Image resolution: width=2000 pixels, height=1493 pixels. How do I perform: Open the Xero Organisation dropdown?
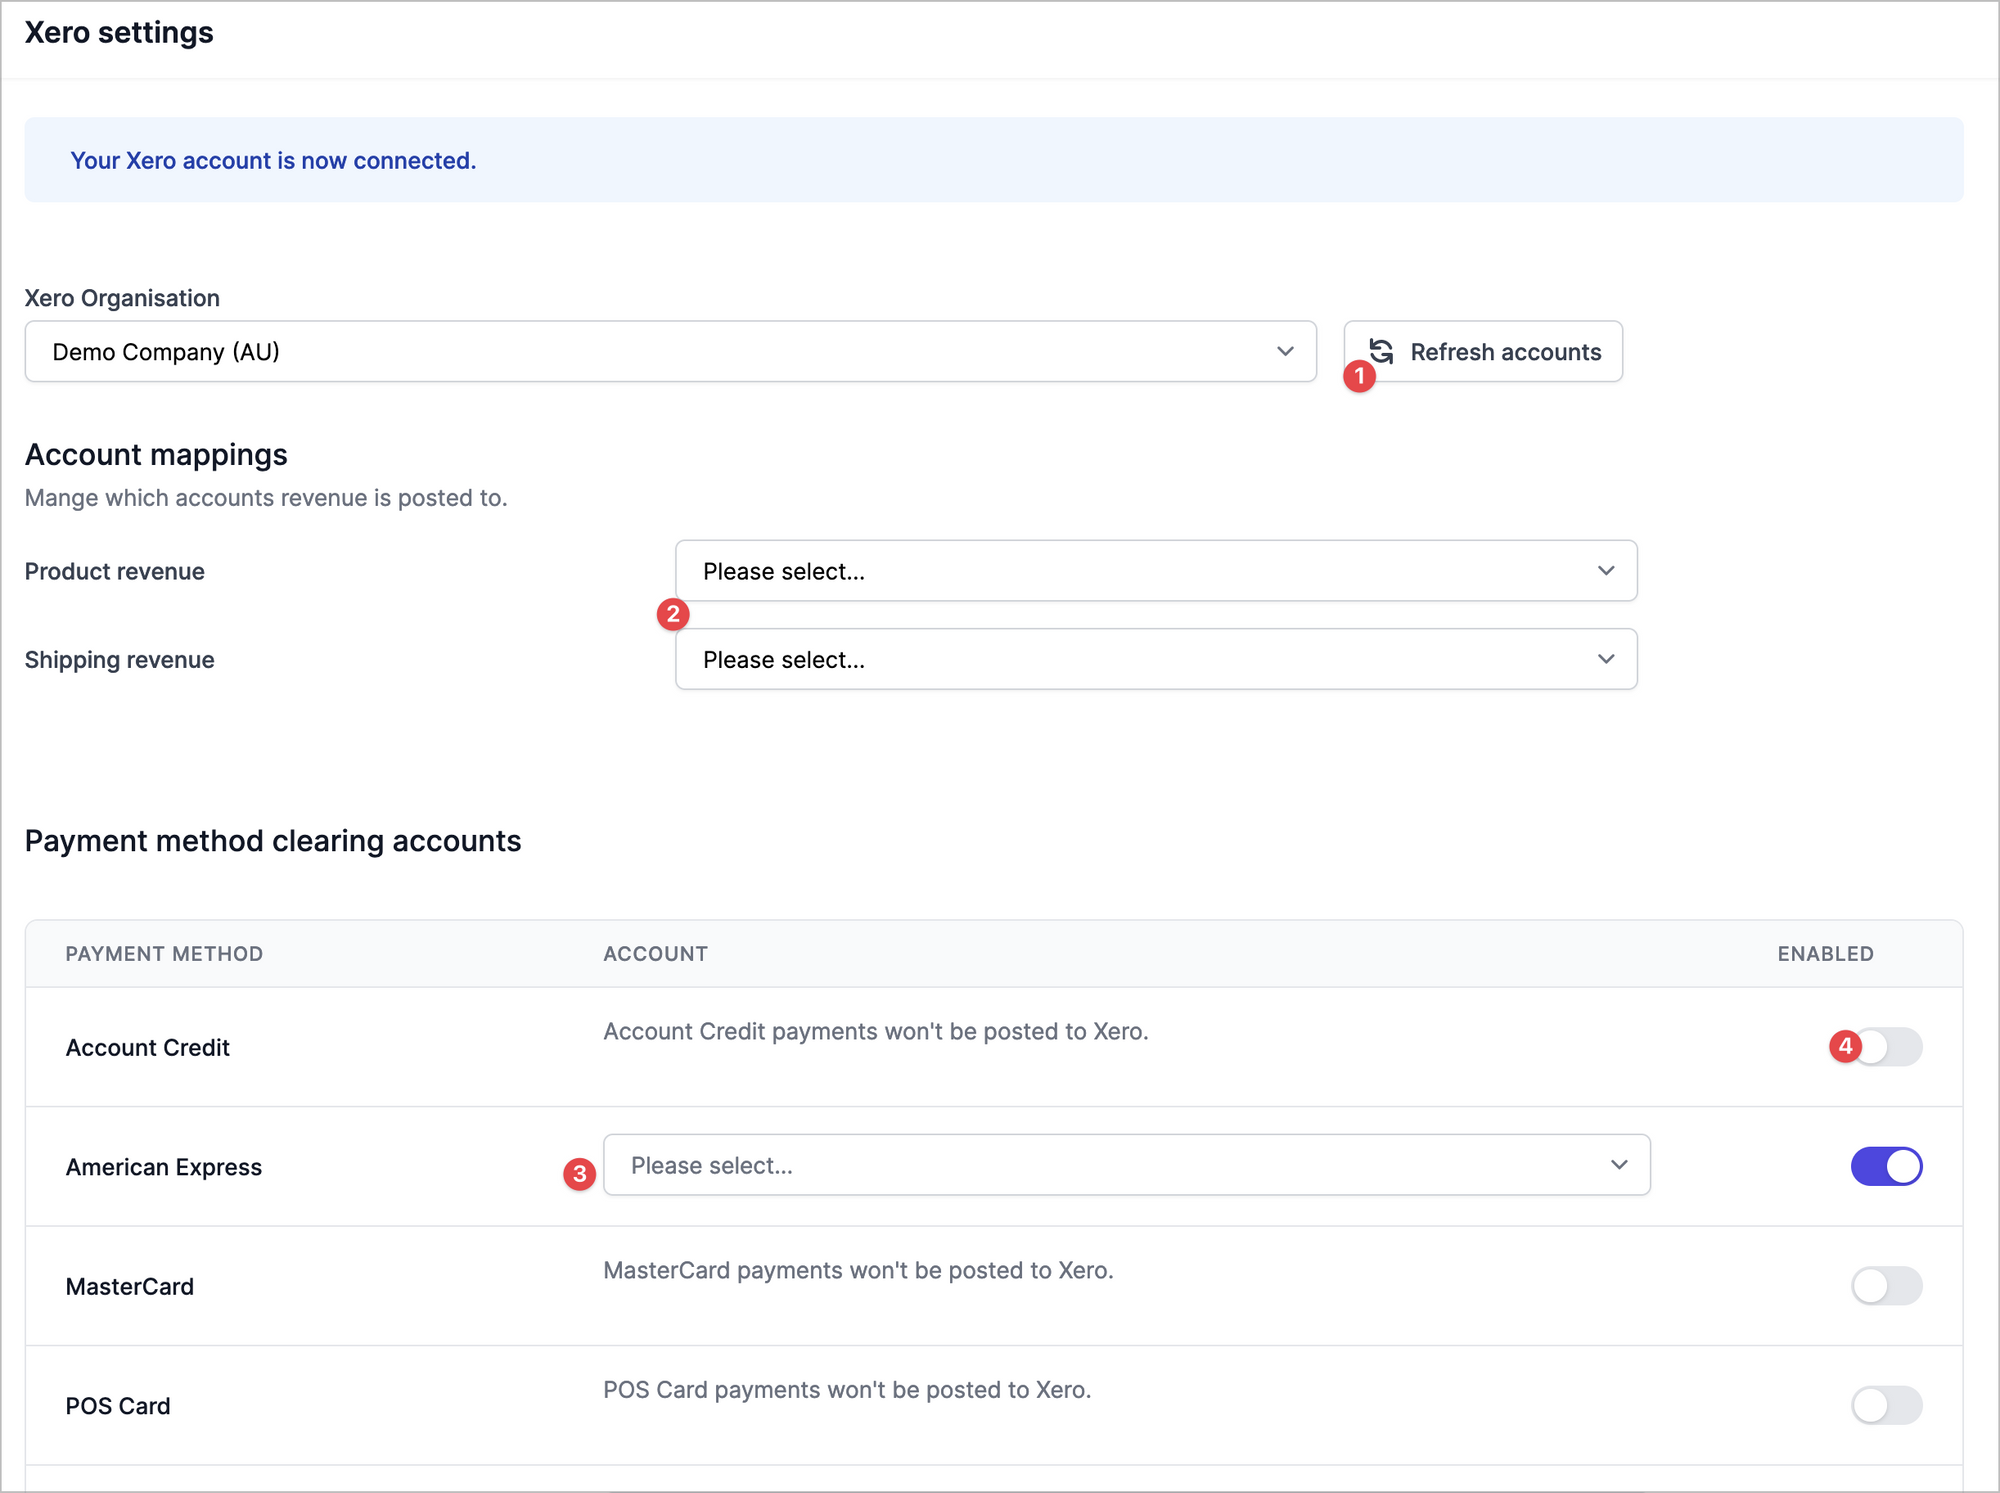[670, 351]
